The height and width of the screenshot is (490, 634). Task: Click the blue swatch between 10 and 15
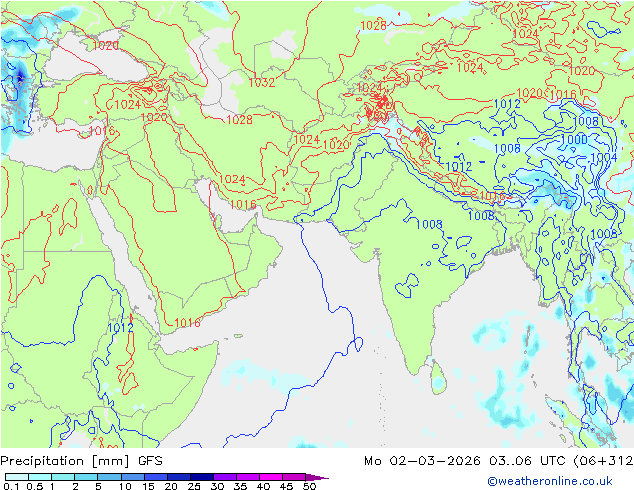tap(132, 477)
